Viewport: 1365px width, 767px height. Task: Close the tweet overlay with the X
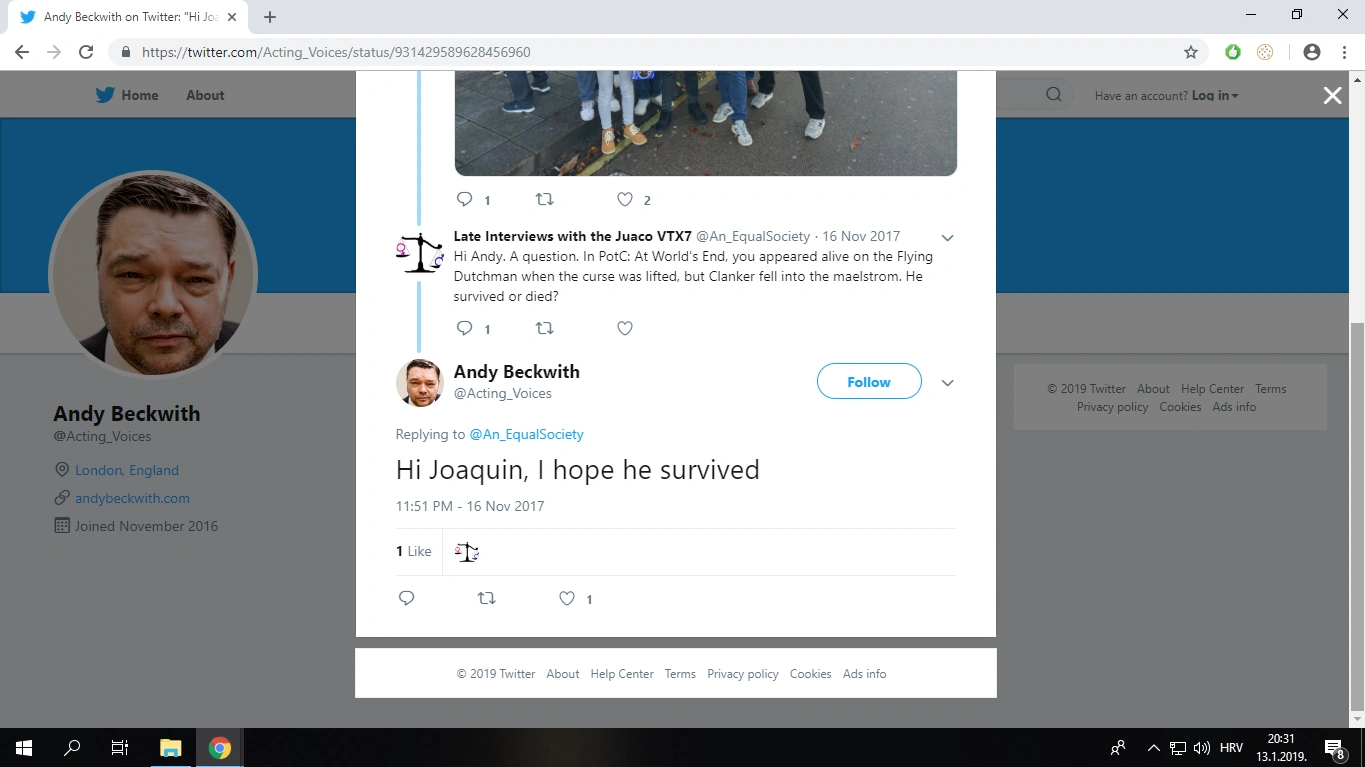pos(1332,95)
